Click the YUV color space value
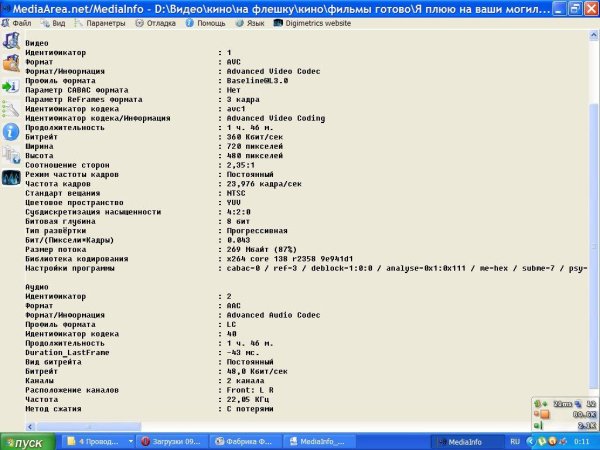 (233, 202)
